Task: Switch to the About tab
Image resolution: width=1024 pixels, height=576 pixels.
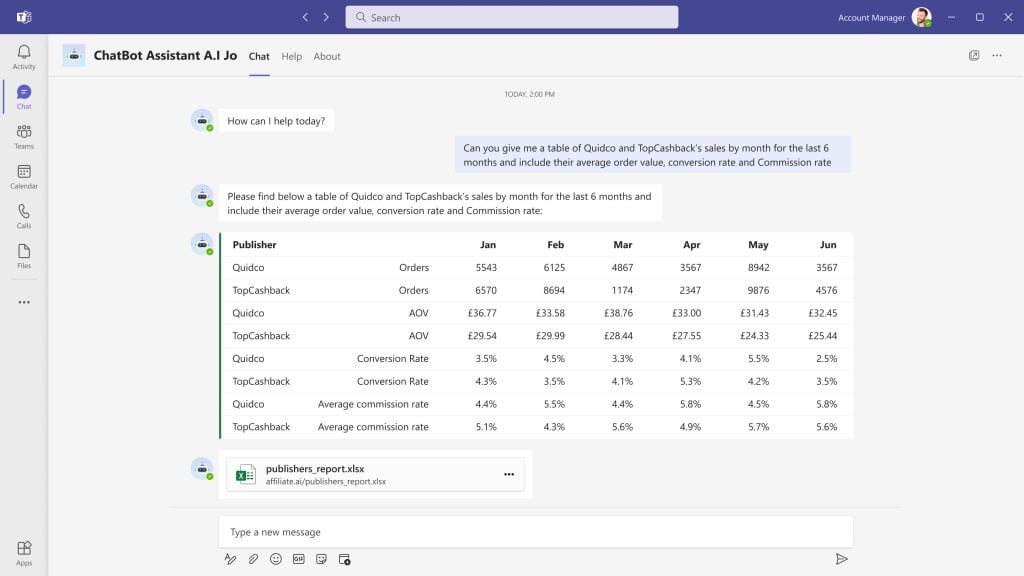Action: [x=327, y=56]
